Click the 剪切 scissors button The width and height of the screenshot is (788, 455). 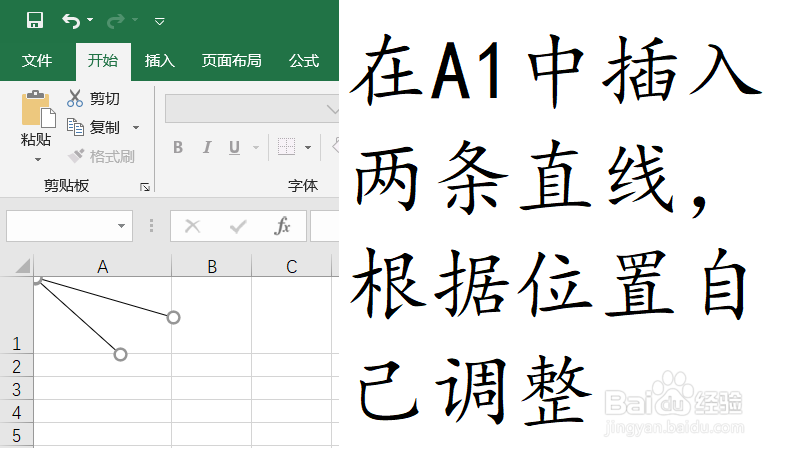tap(93, 98)
